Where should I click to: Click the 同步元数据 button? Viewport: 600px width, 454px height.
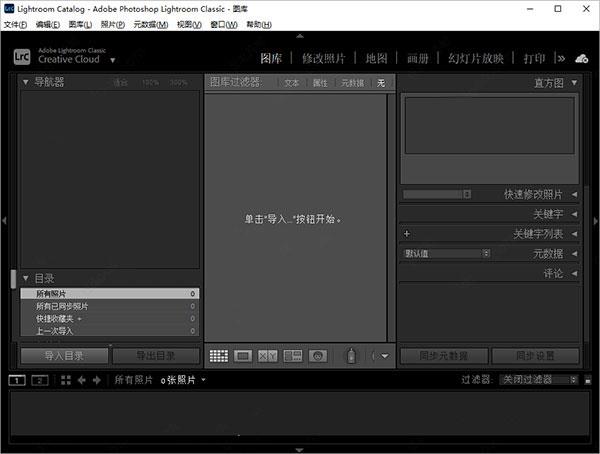444,356
